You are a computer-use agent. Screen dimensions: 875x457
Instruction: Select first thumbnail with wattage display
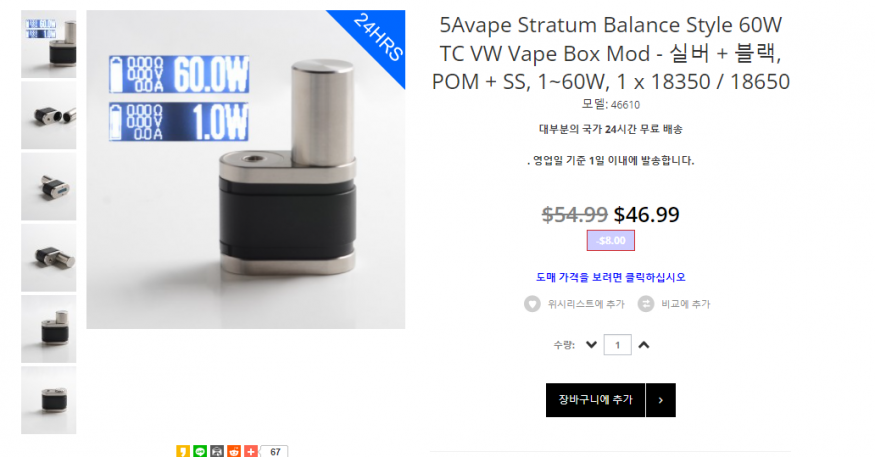point(49,44)
